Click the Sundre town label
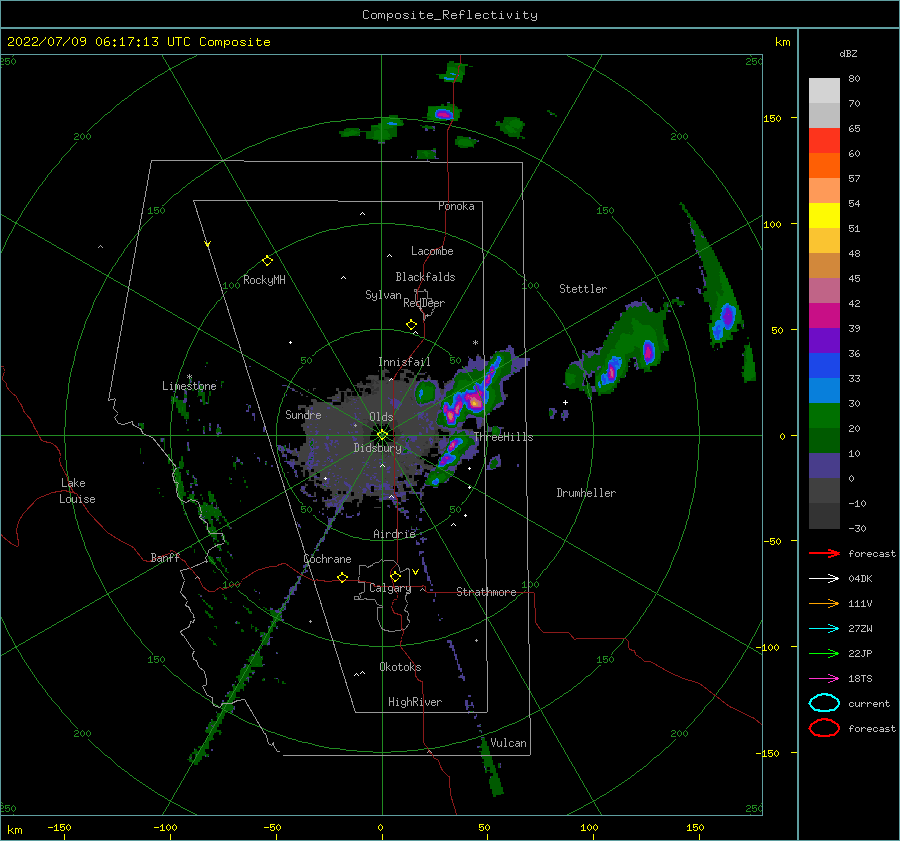Viewport: 900px width, 841px height. pyautogui.click(x=303, y=414)
